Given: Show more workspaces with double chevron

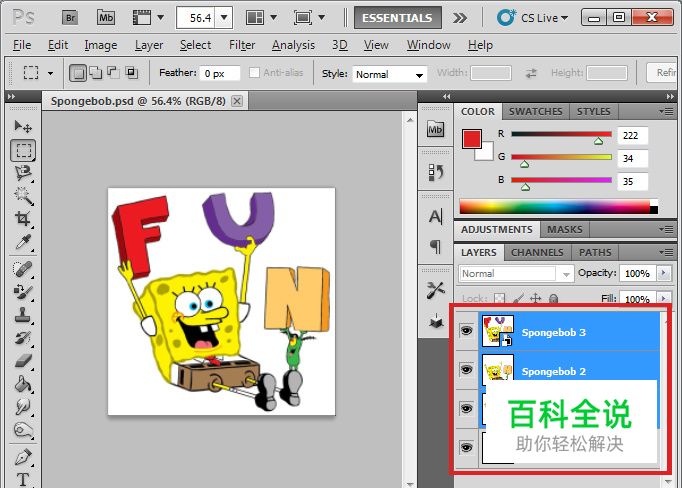Looking at the screenshot, I should 460,18.
